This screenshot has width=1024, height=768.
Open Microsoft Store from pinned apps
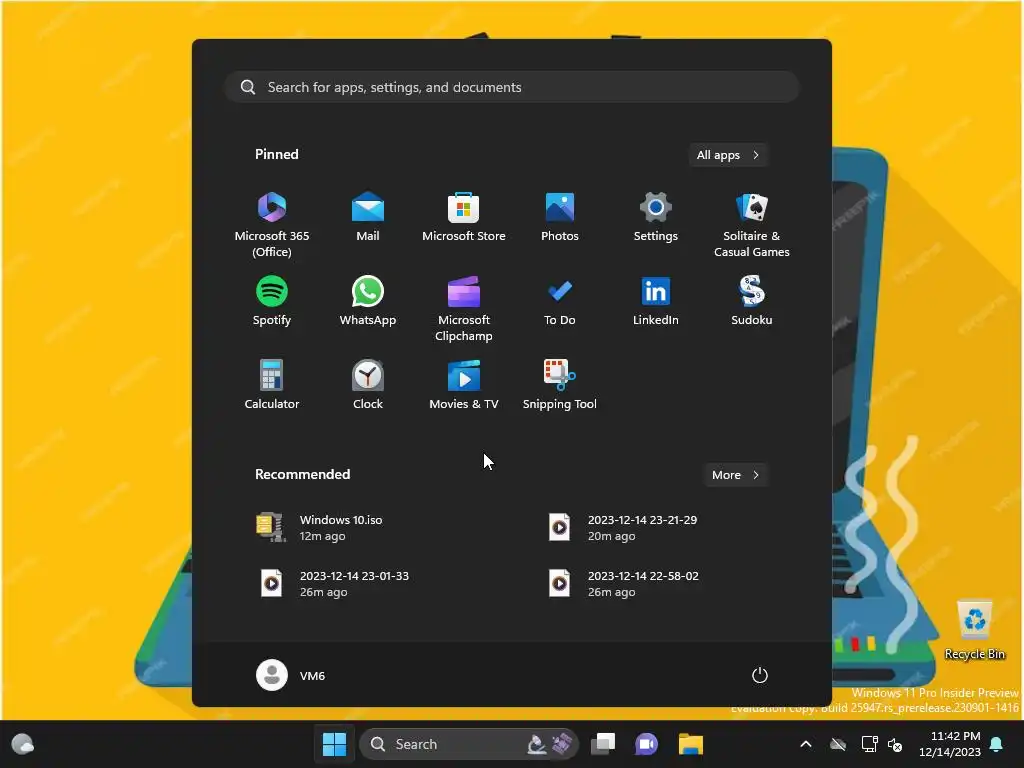coord(464,217)
